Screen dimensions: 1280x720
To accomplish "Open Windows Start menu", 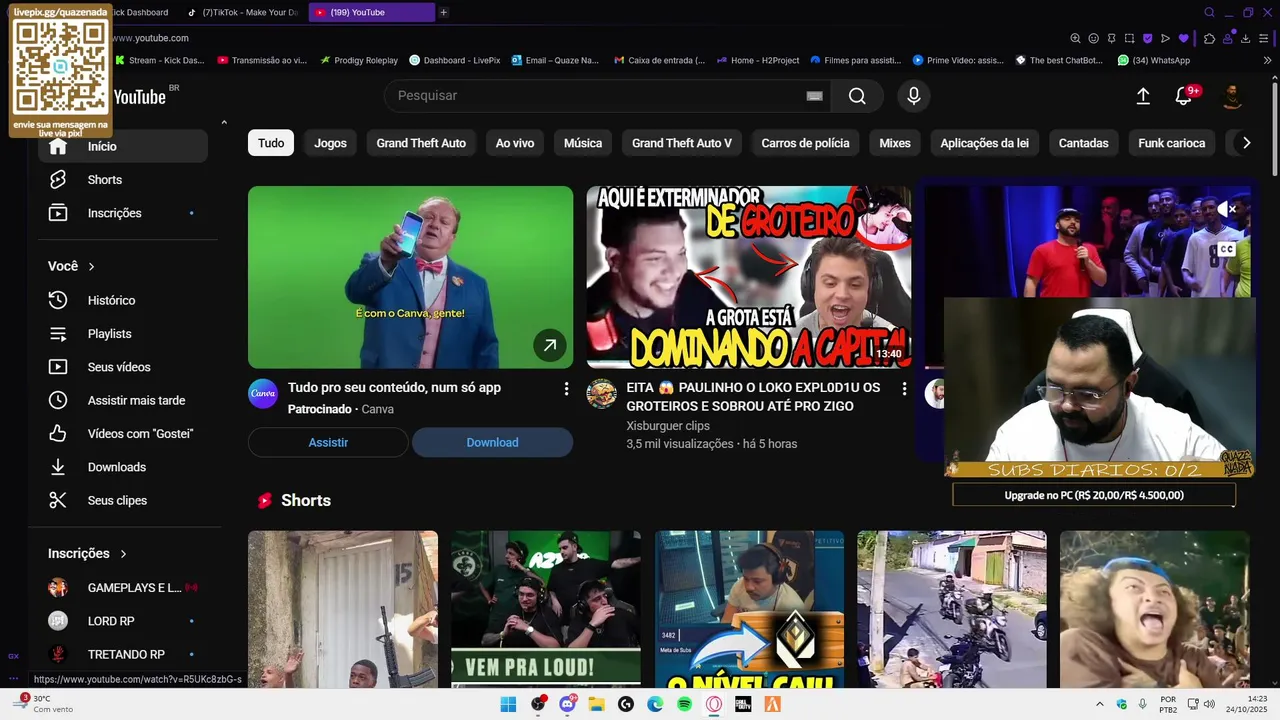I will click(508, 704).
